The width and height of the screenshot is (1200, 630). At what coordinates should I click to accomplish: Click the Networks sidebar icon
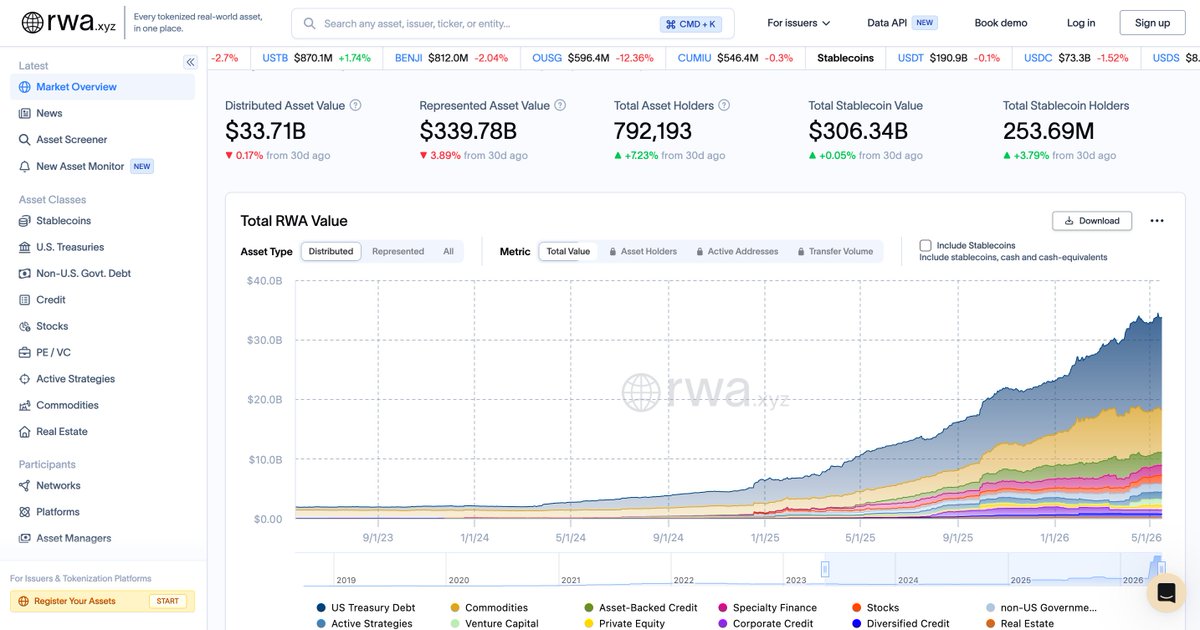(25, 485)
